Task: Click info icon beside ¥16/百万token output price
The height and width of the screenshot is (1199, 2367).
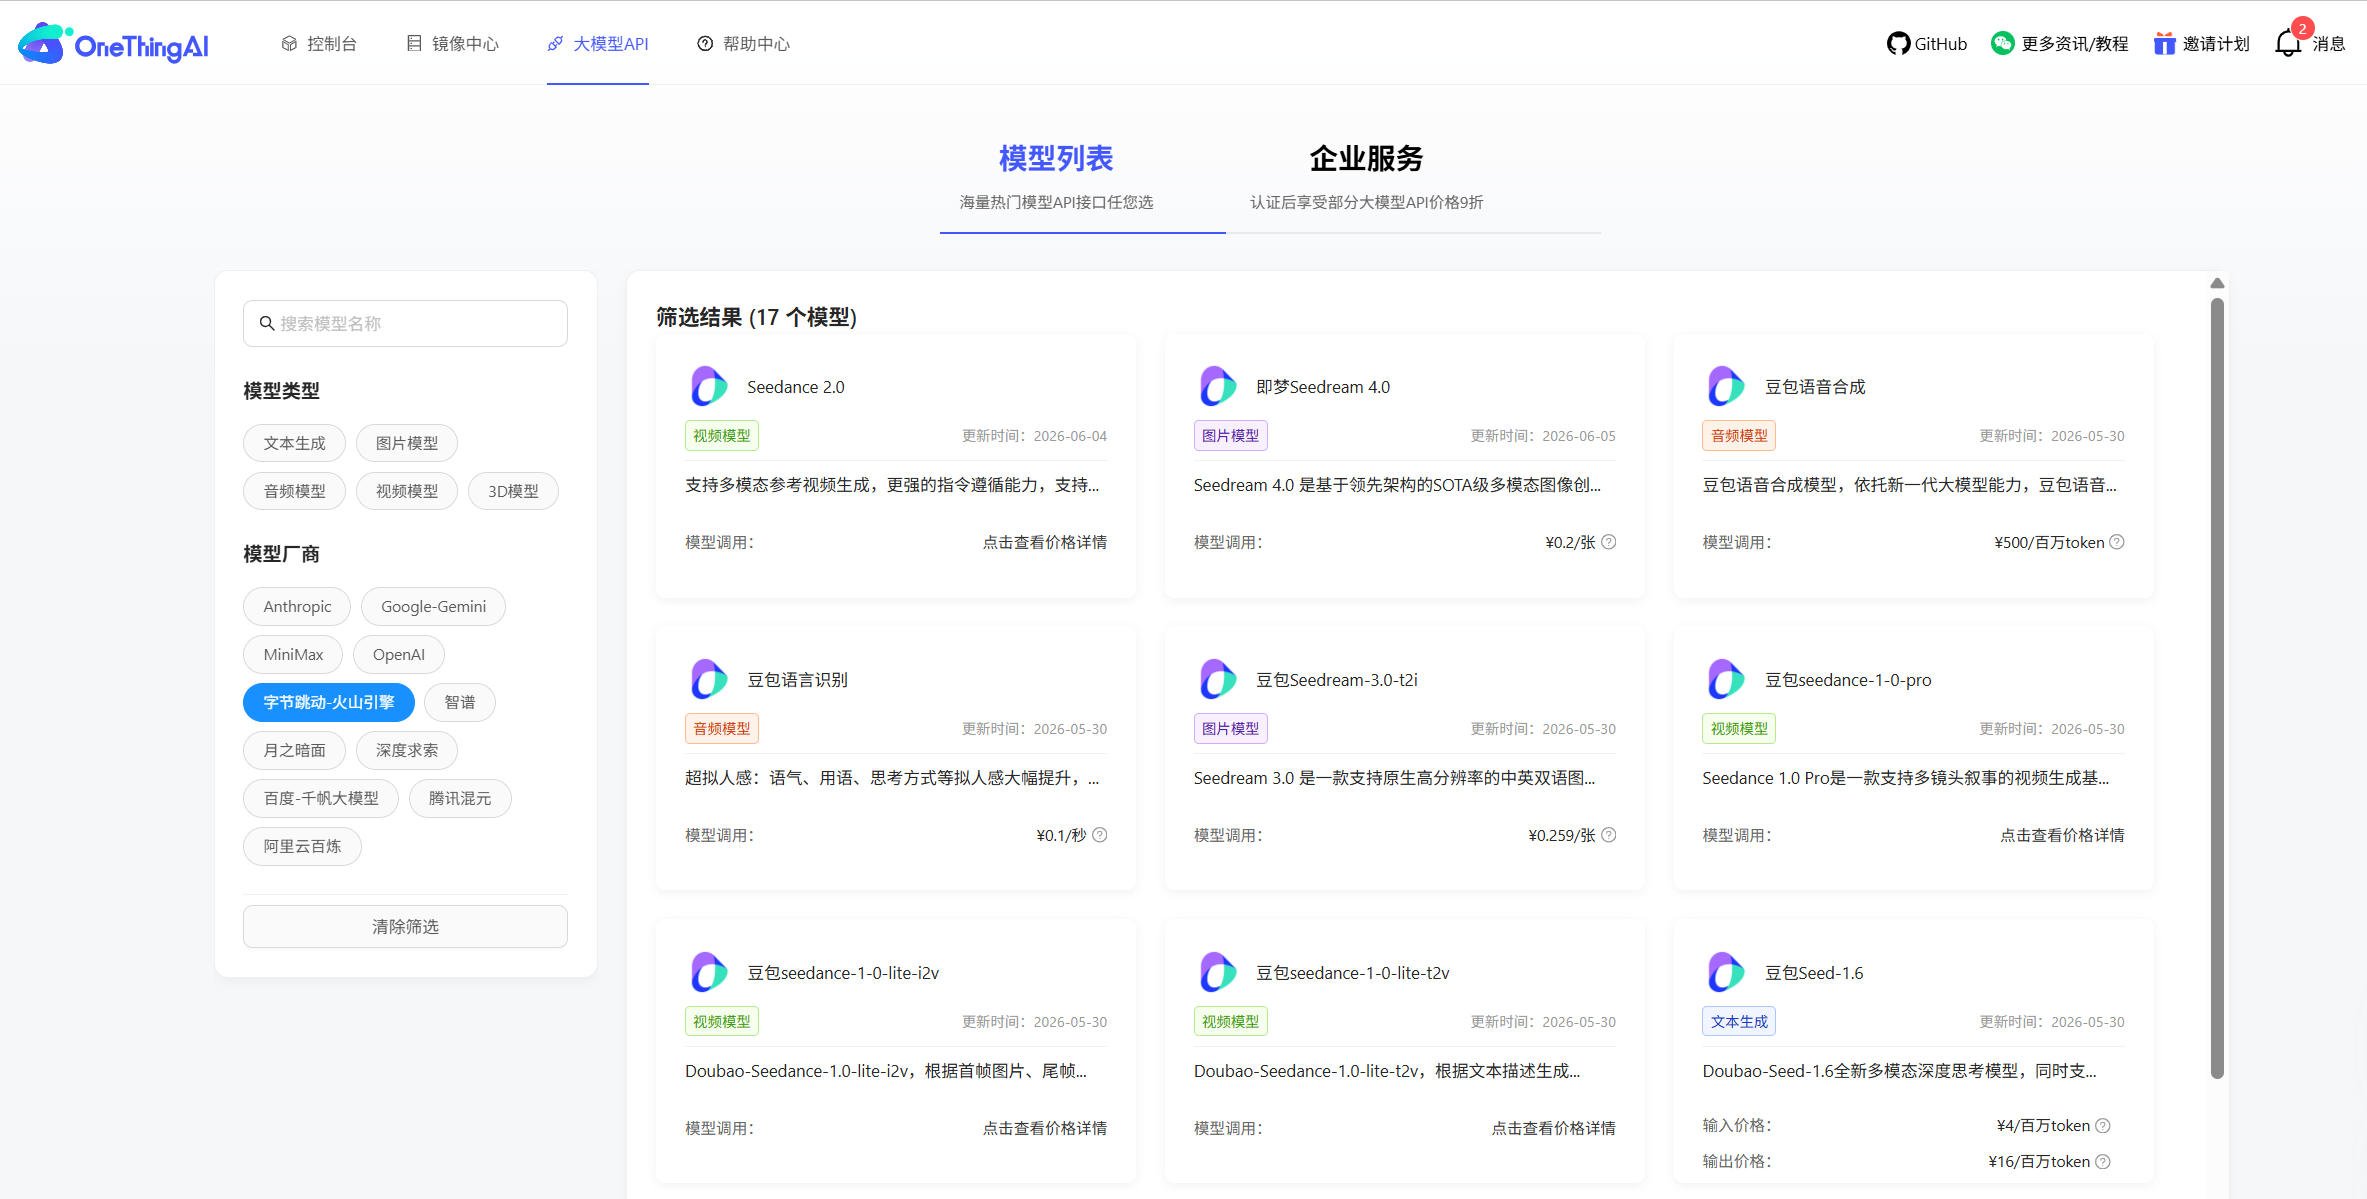Action: [2103, 1162]
